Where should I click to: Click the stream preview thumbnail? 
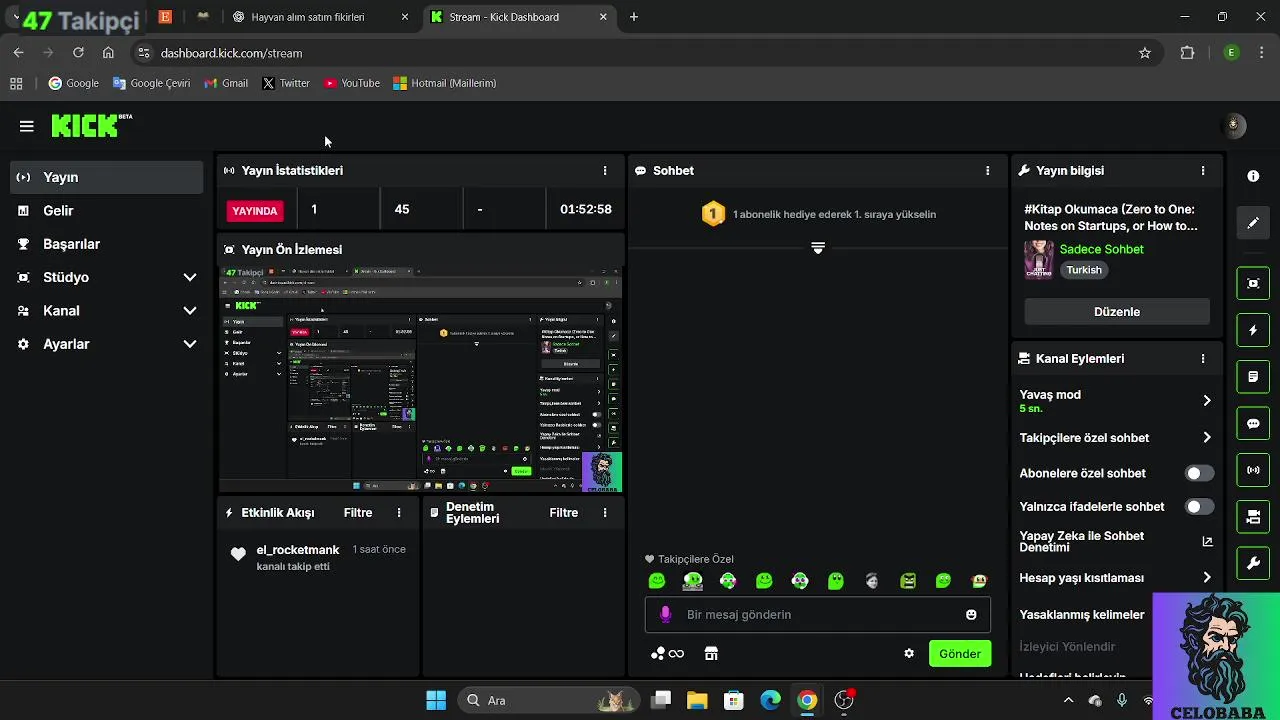coord(421,380)
